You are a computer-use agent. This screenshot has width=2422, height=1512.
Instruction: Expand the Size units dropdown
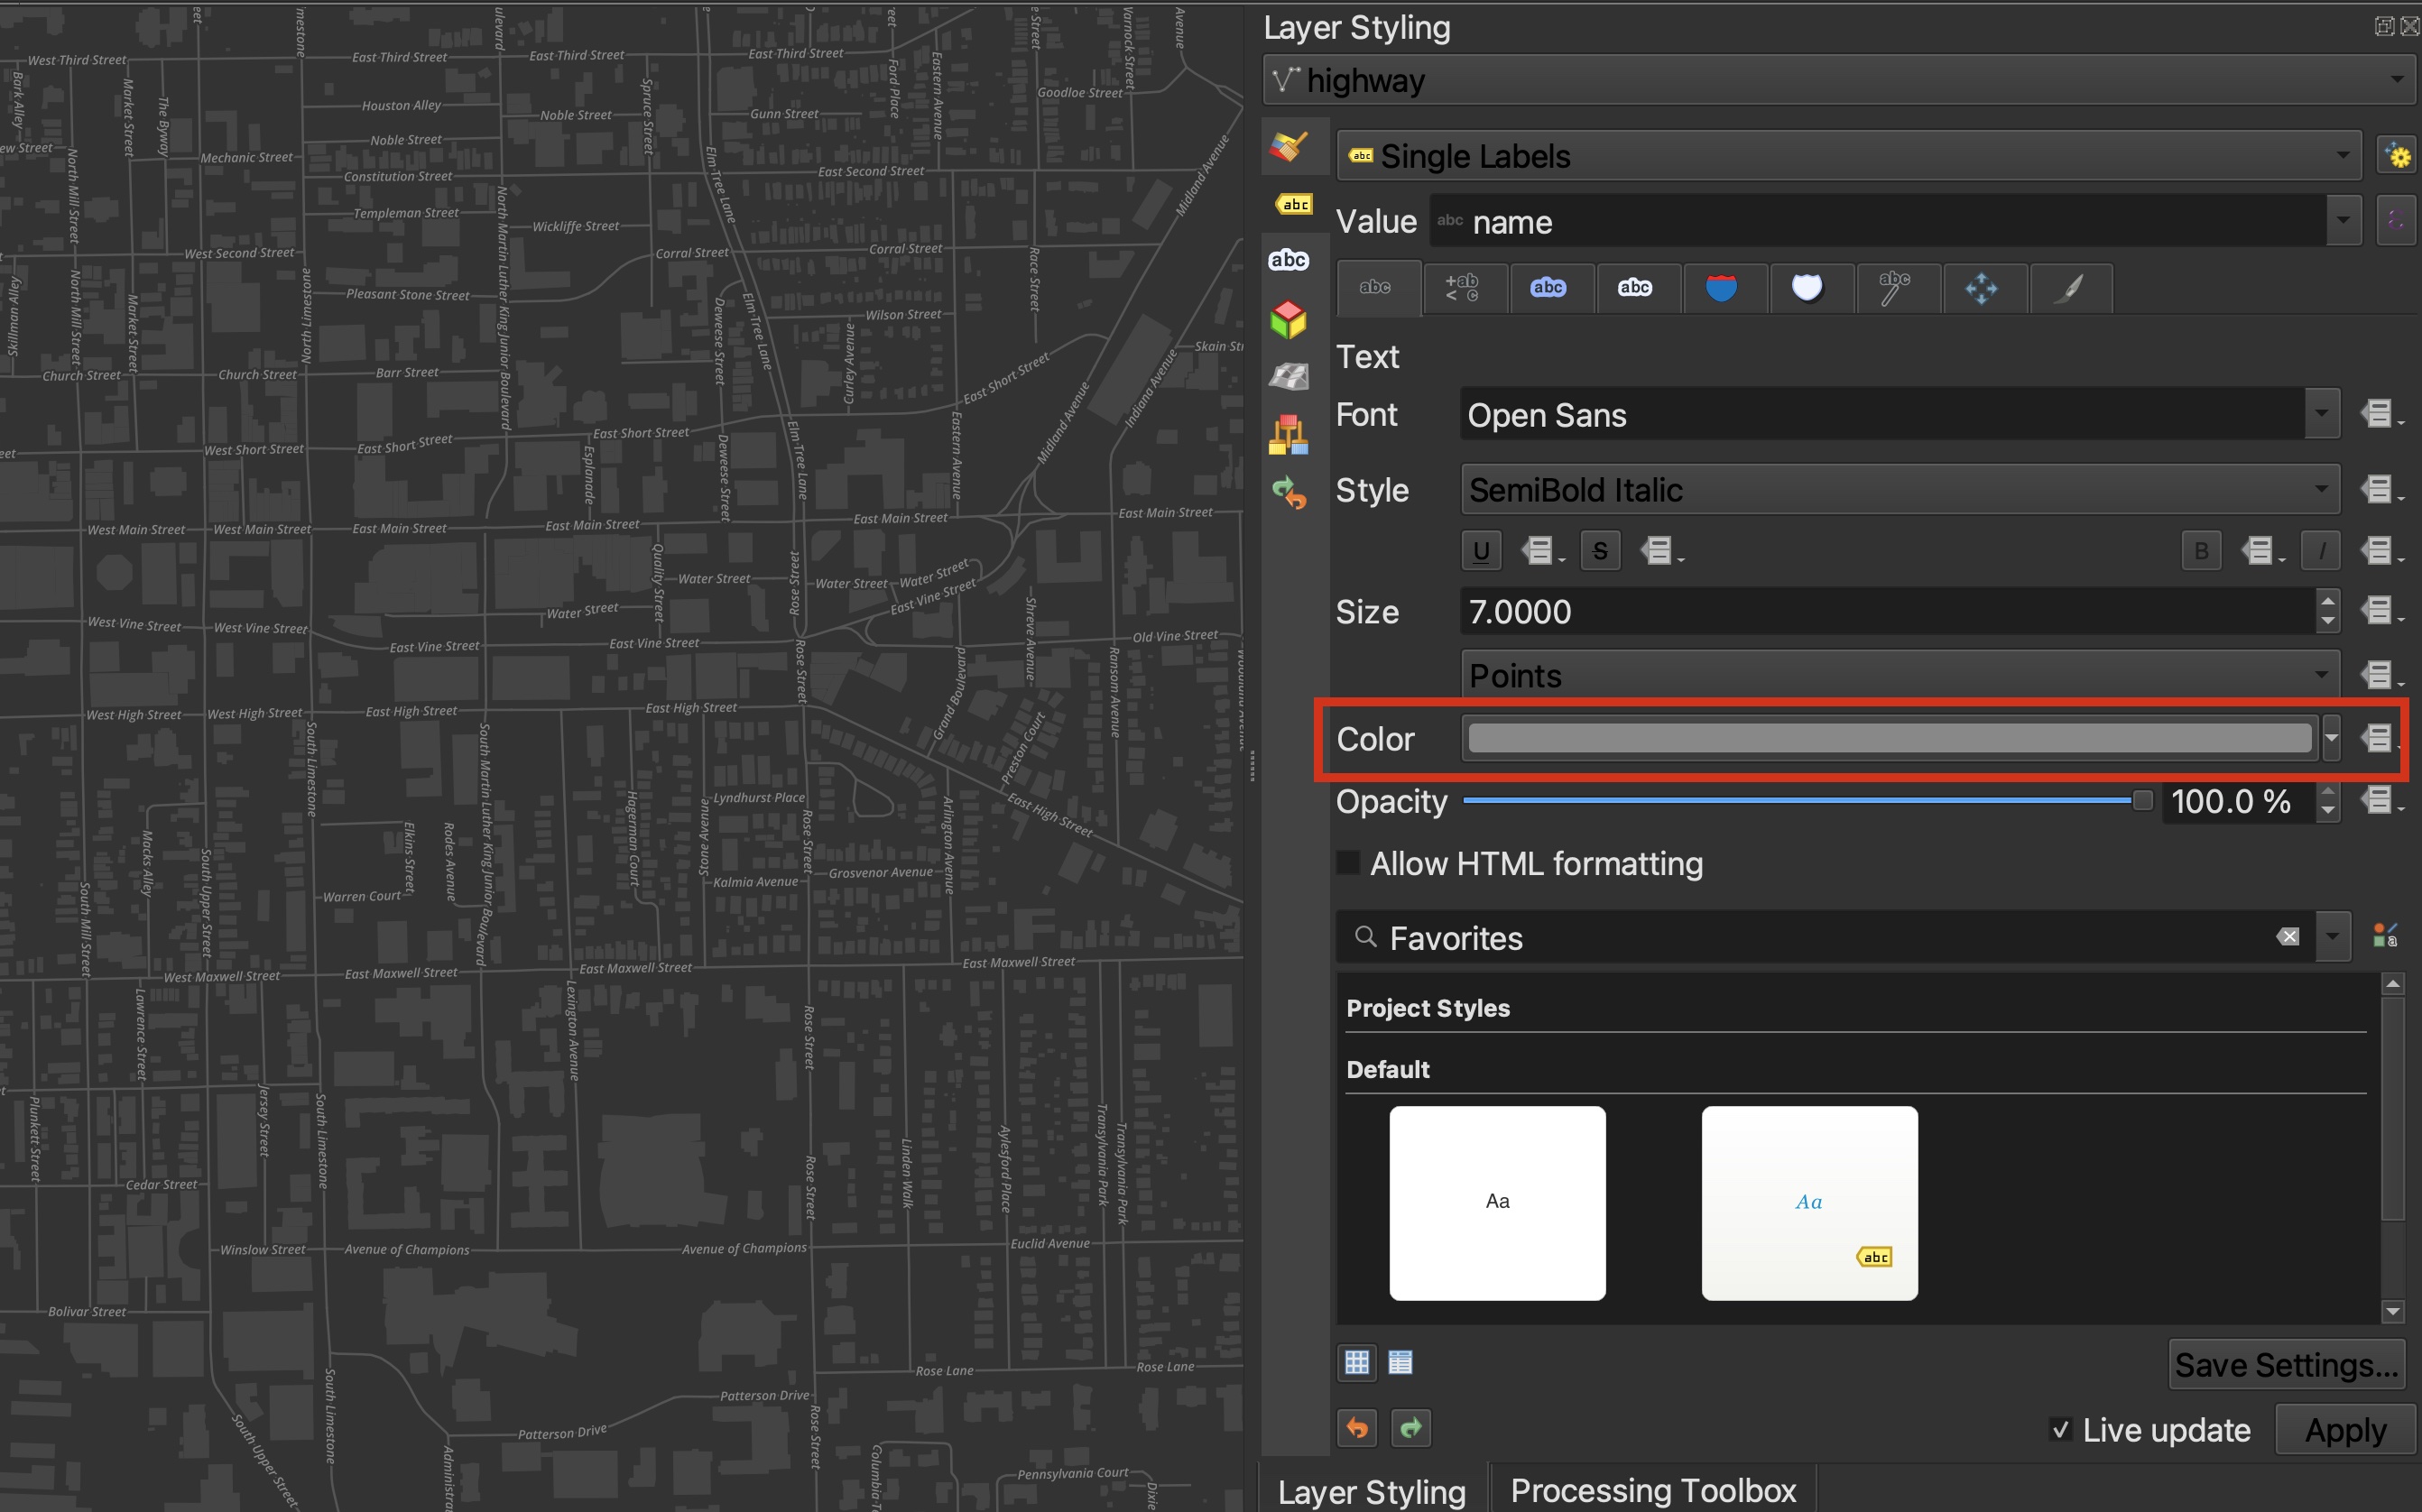pos(2326,674)
